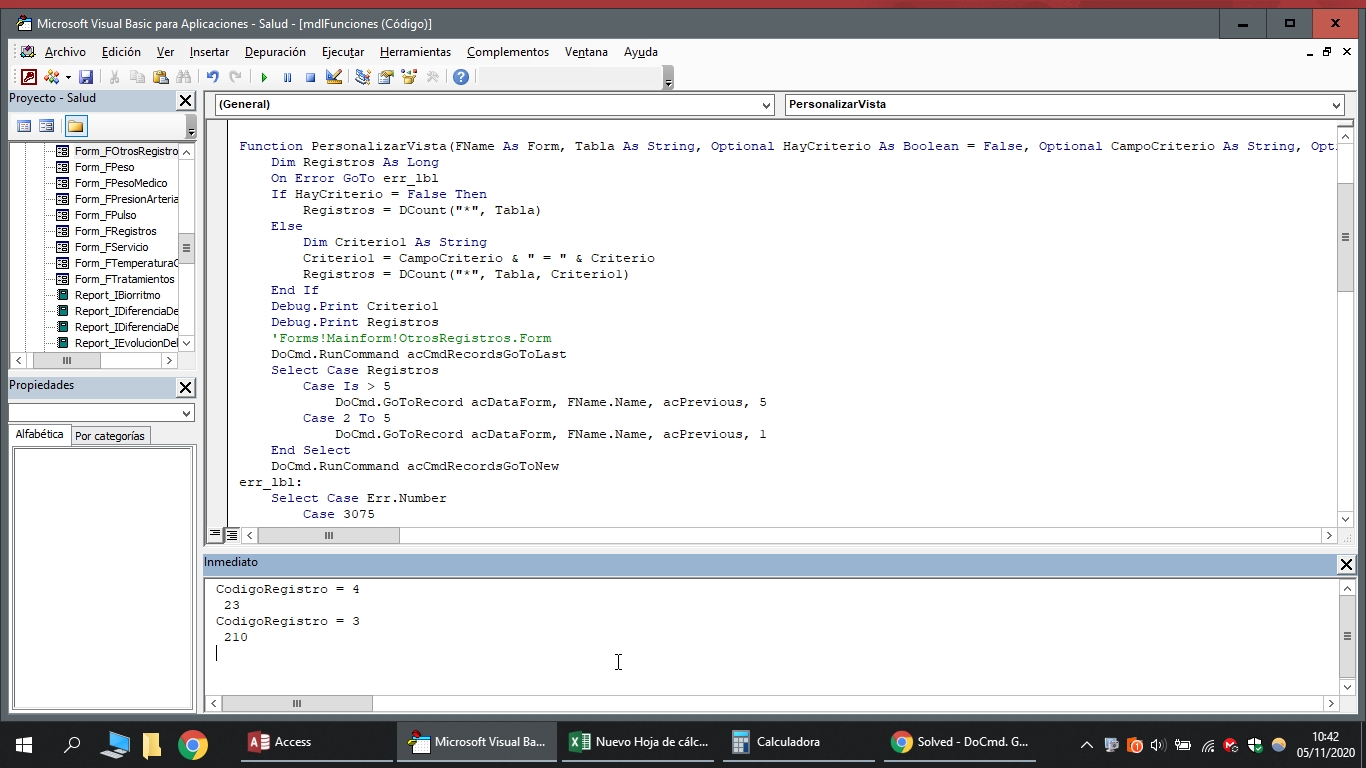Toggle Design Mode icon in toolbar
1366x768 pixels.
tap(334, 77)
